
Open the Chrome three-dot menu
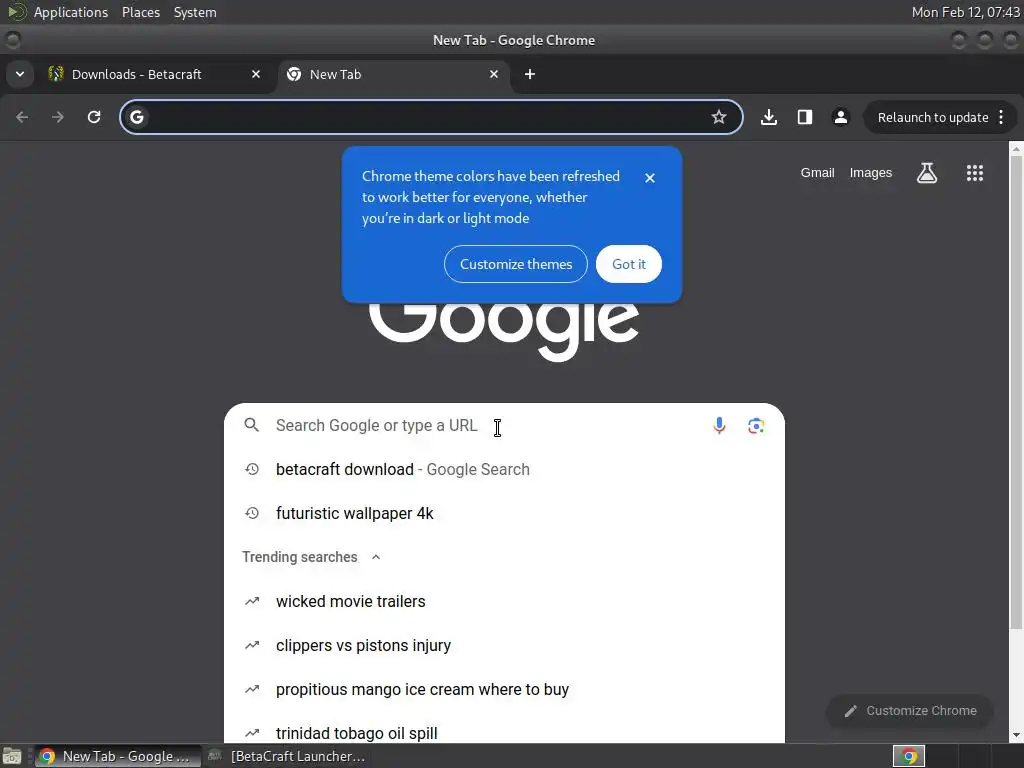(1001, 117)
